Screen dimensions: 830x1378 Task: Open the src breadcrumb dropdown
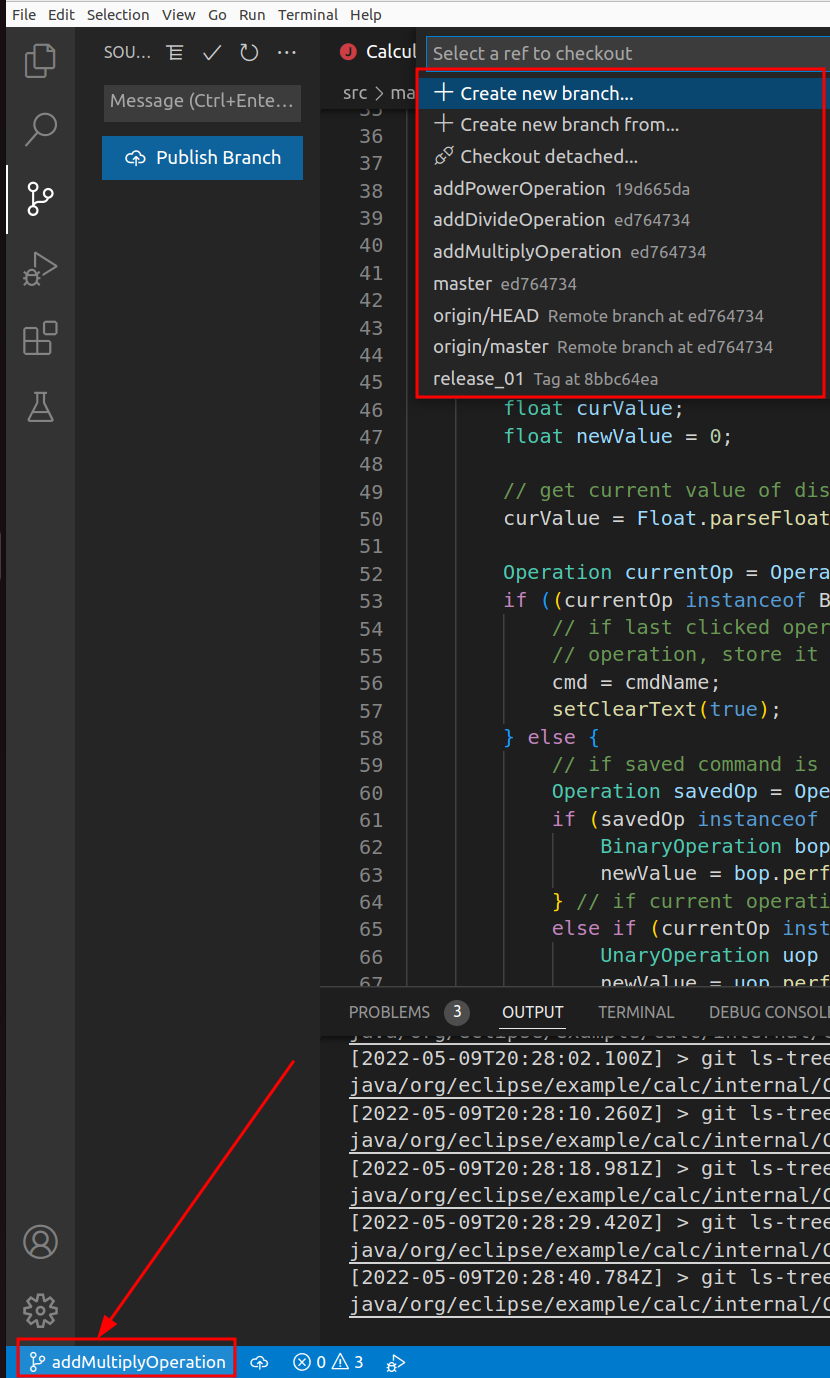click(x=355, y=92)
